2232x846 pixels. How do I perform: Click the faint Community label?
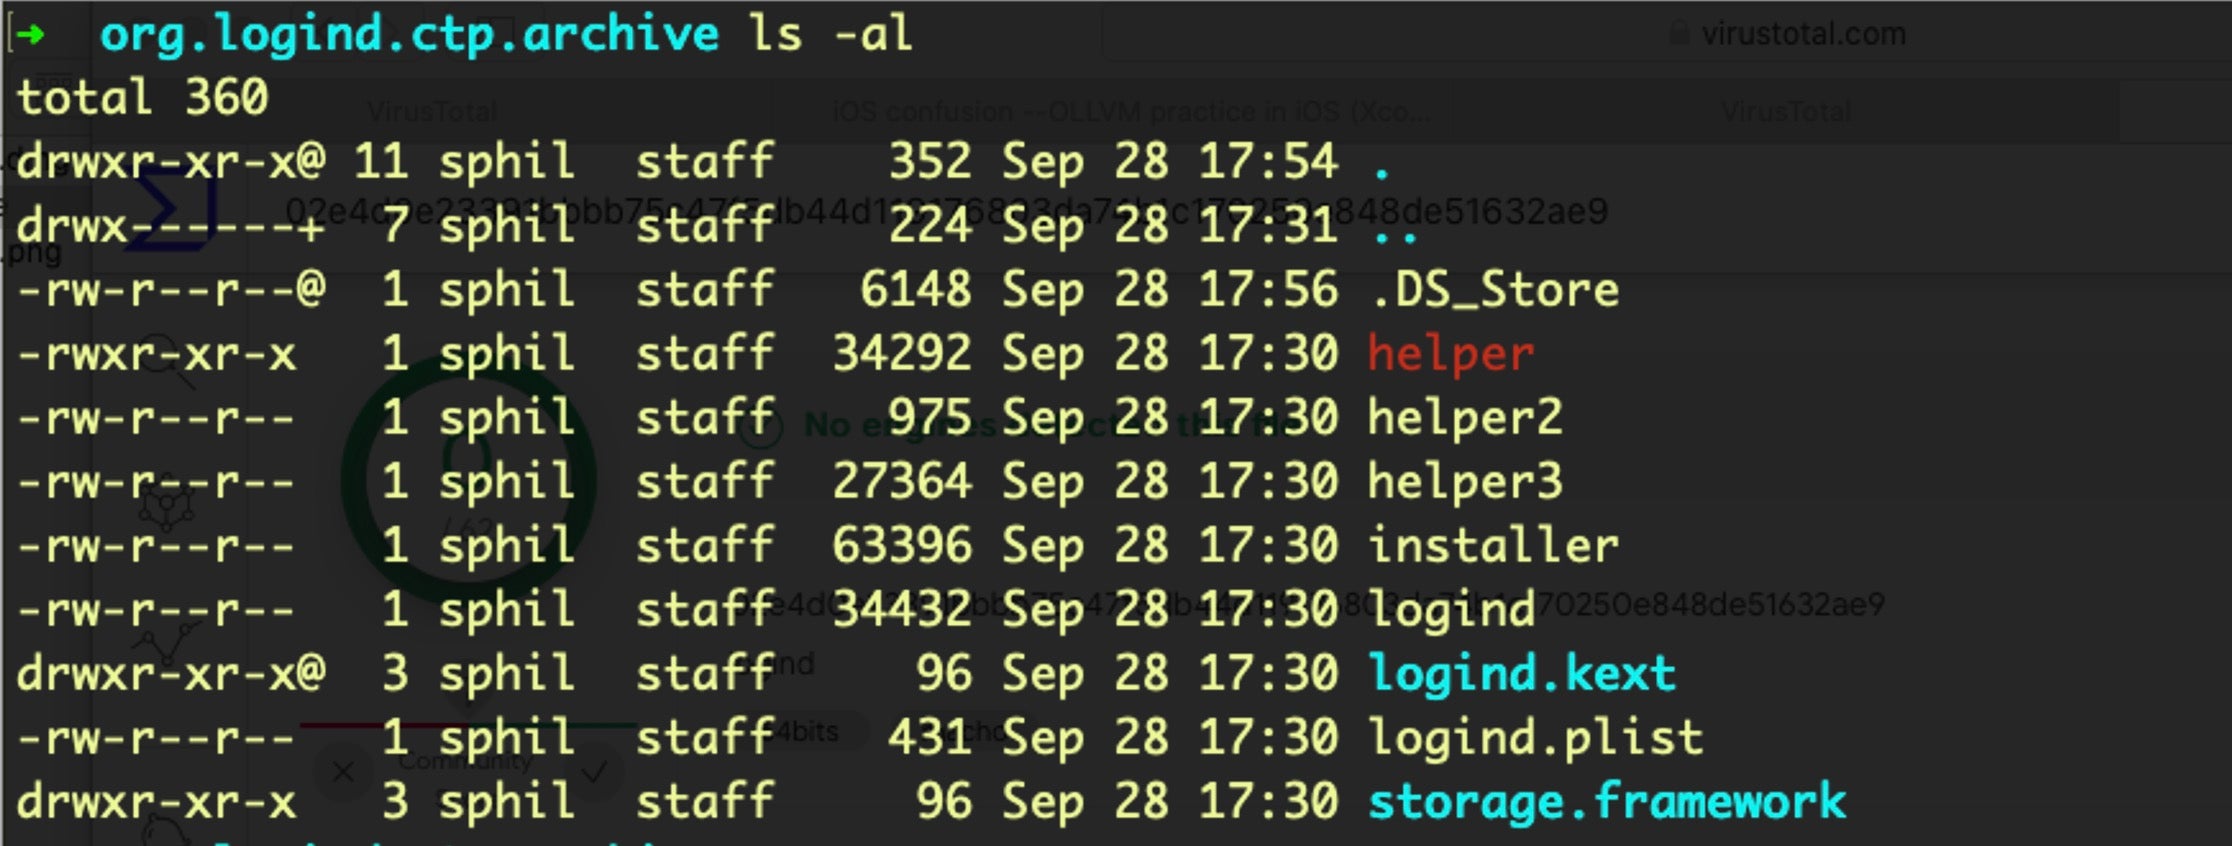click(x=465, y=761)
